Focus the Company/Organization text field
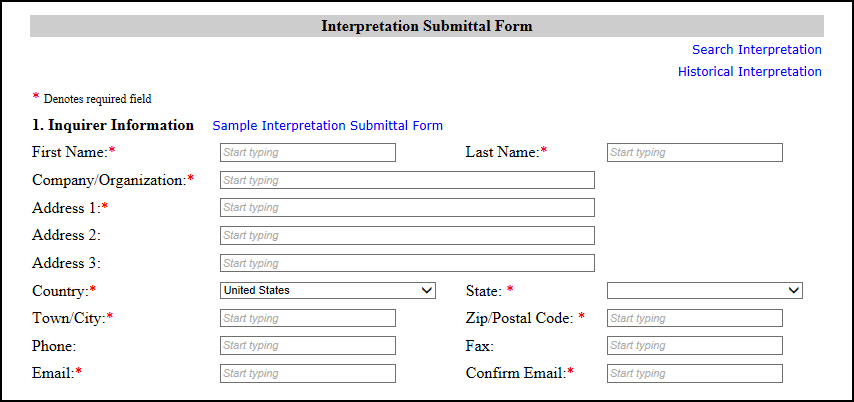854x402 pixels. click(x=406, y=180)
